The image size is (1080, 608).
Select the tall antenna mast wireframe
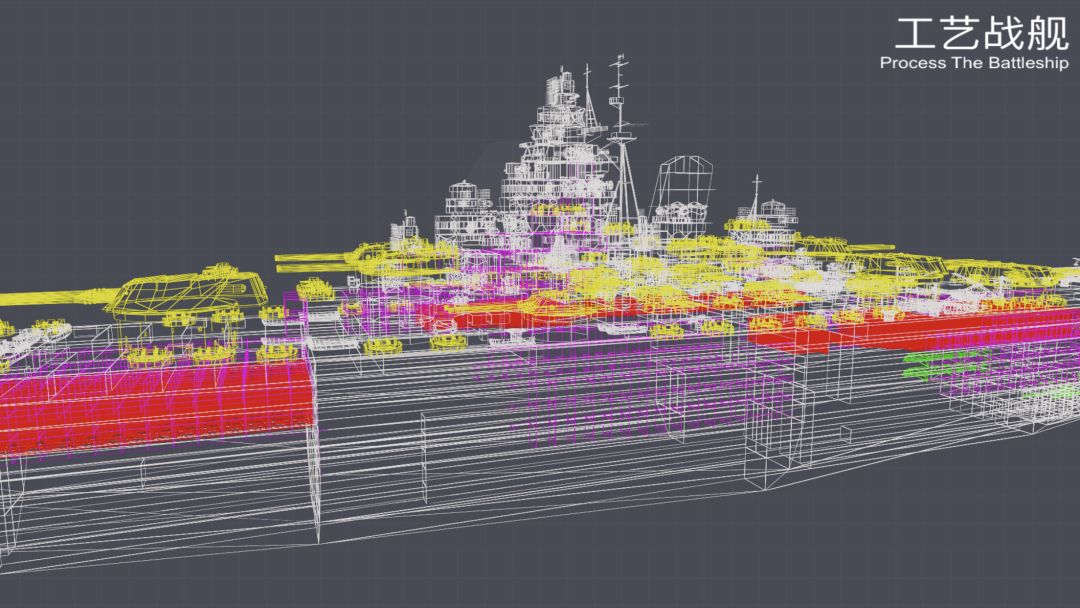(x=621, y=138)
